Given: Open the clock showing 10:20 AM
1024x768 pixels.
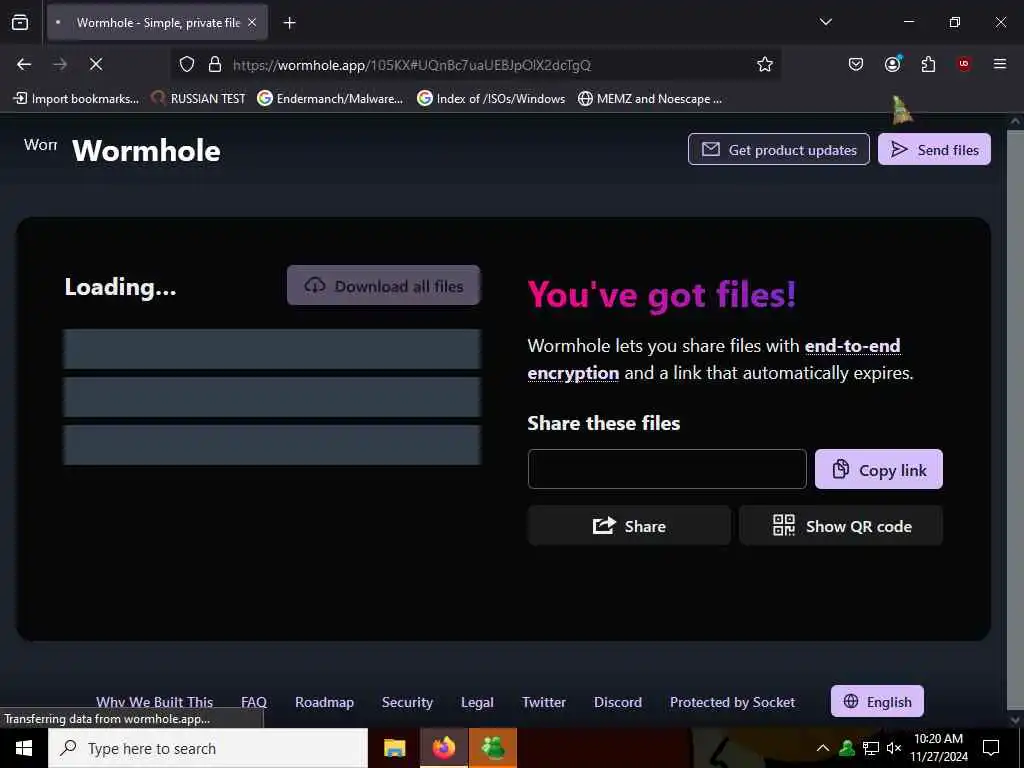Looking at the screenshot, I should [938, 748].
